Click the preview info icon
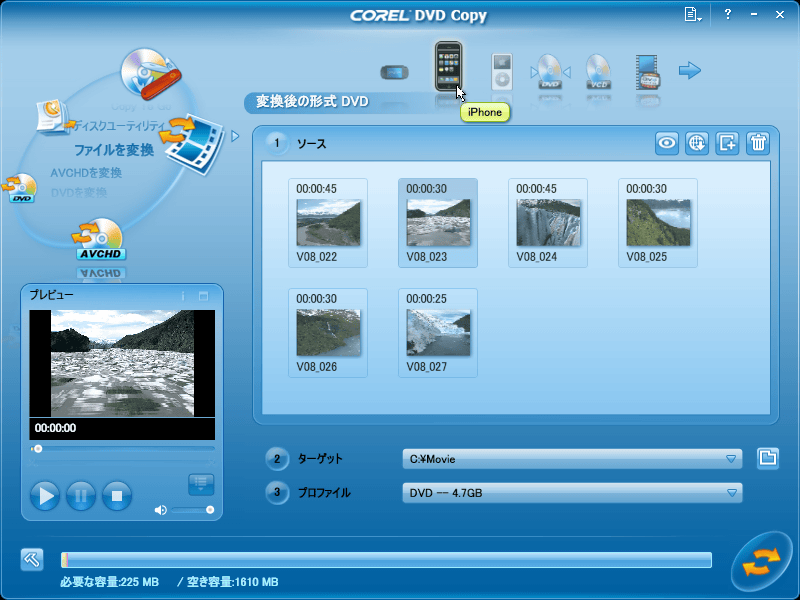 tap(183, 296)
